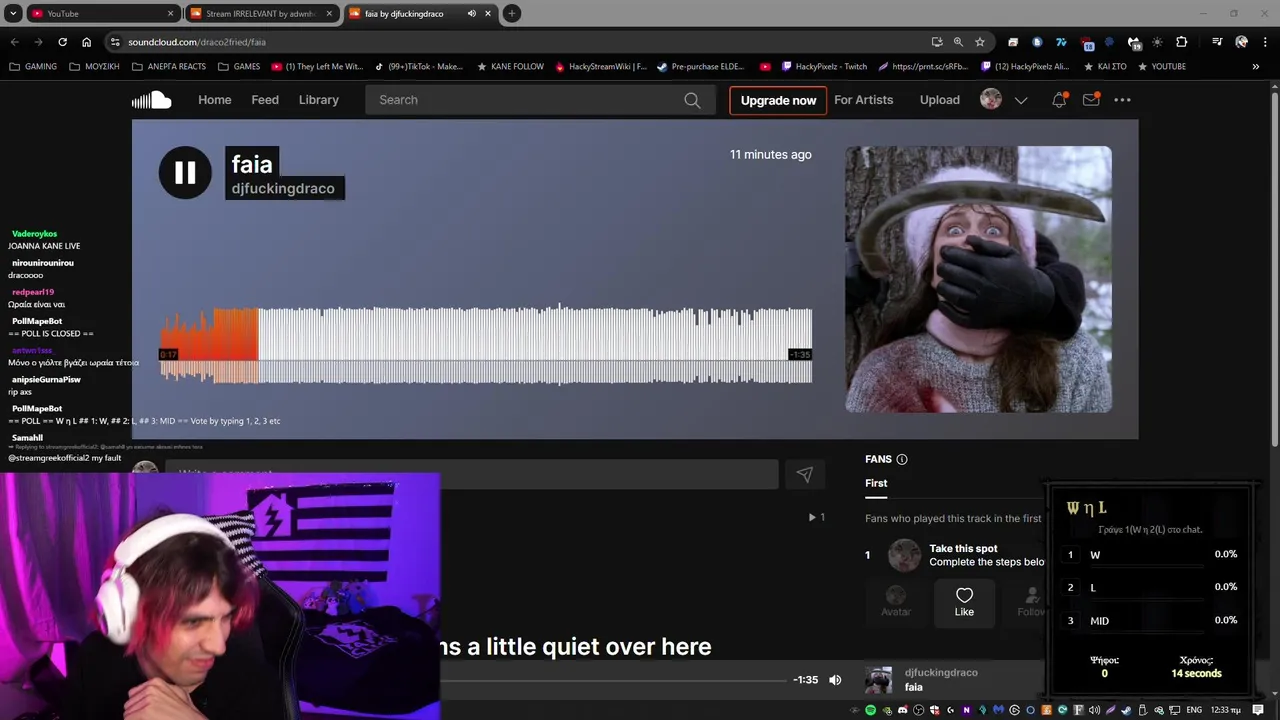This screenshot has width=1280, height=720.
Task: Open the Windows notification center icon
Action: (1259, 710)
